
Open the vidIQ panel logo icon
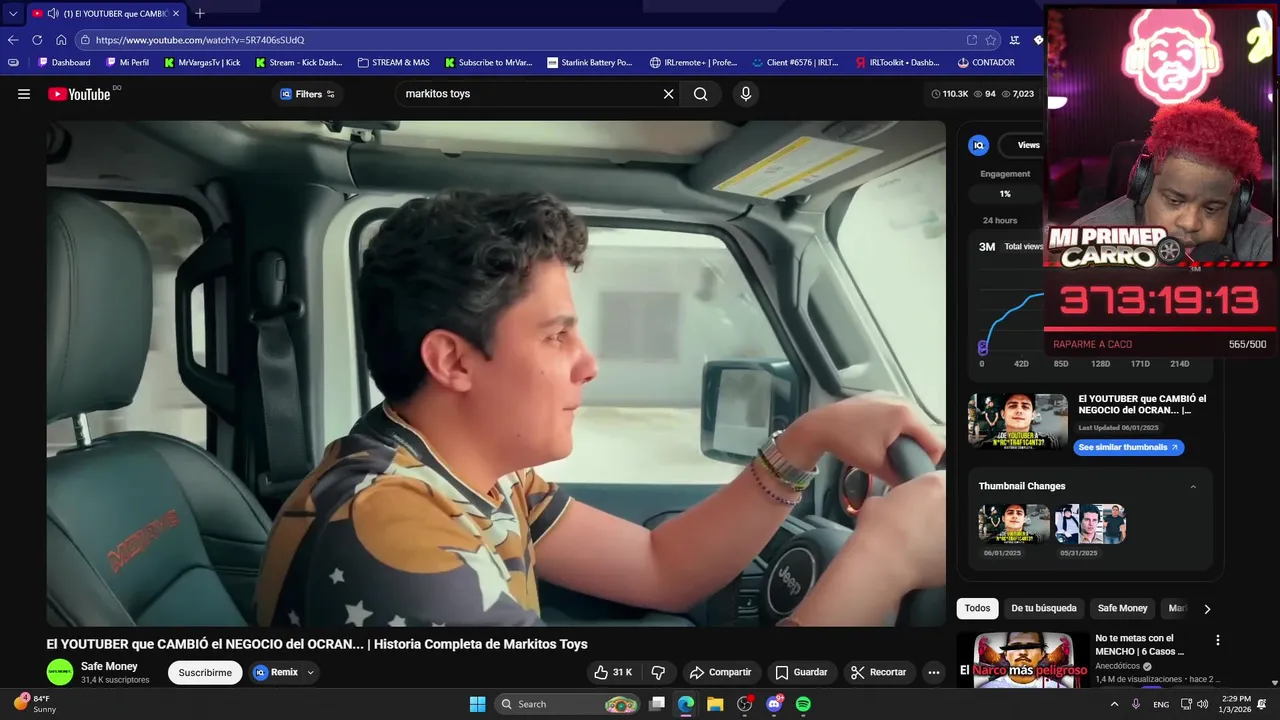[x=979, y=145]
